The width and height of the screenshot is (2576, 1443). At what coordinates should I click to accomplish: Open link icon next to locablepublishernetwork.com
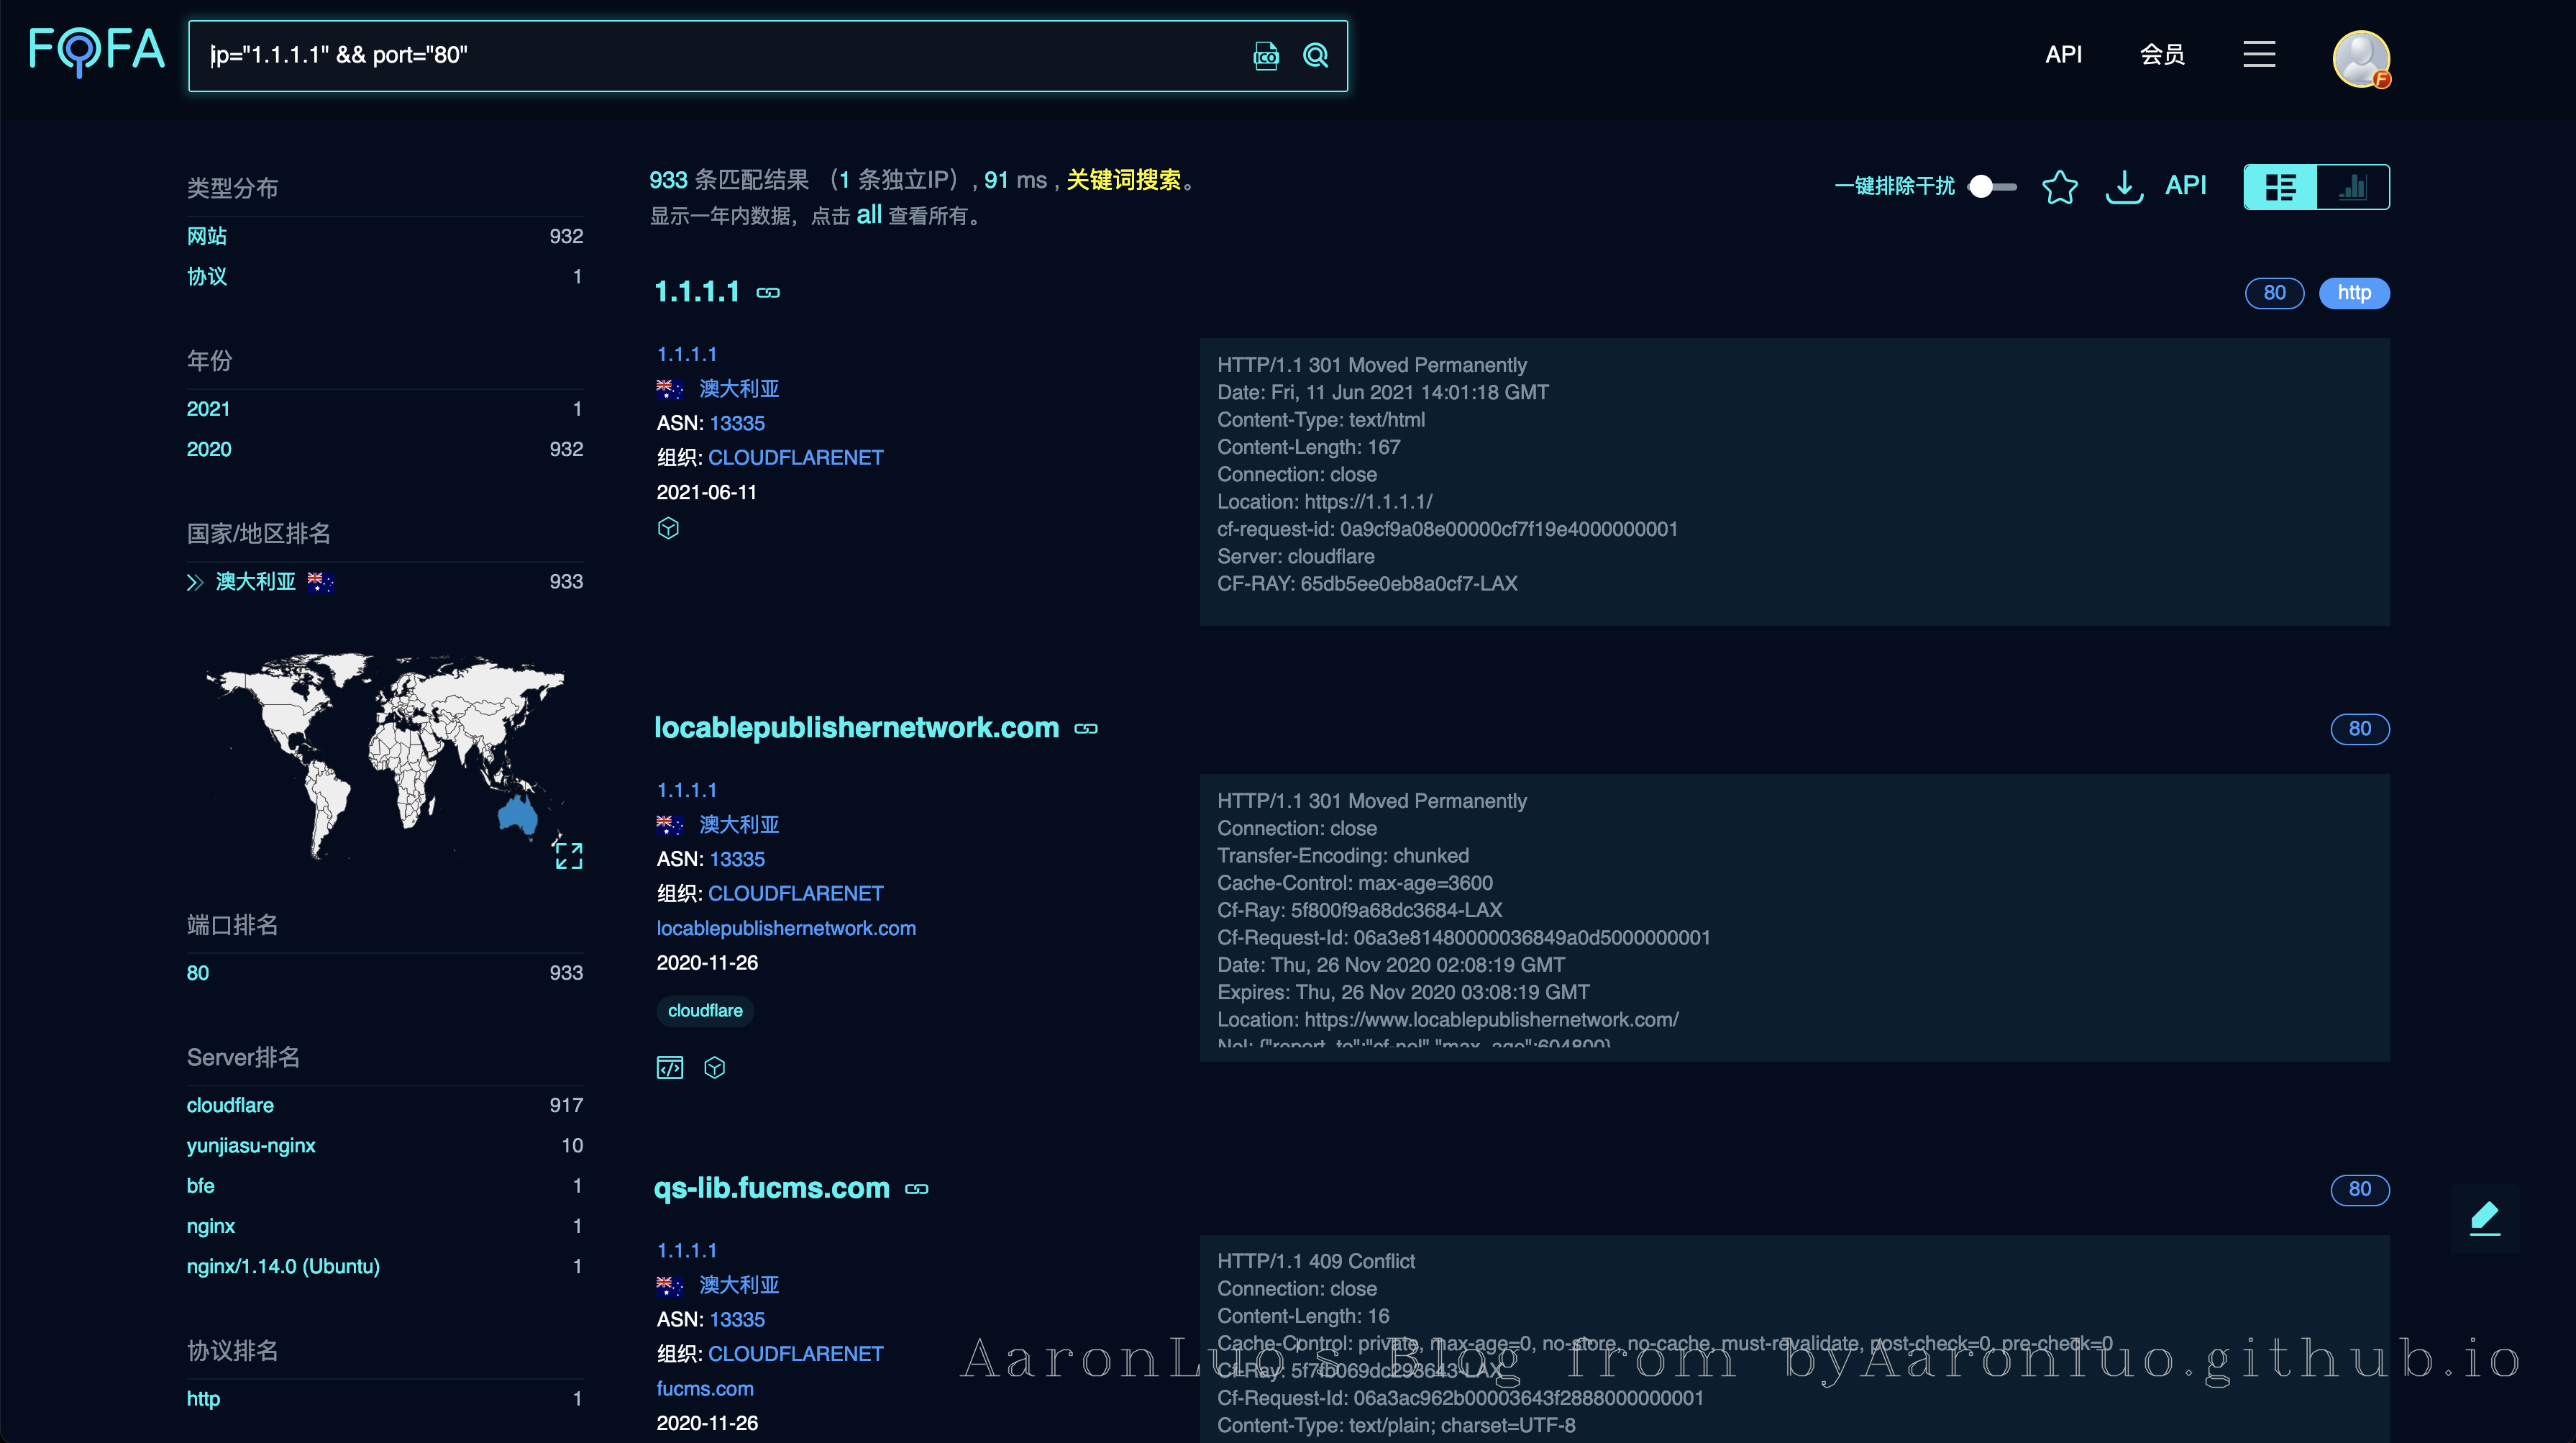coord(1086,729)
